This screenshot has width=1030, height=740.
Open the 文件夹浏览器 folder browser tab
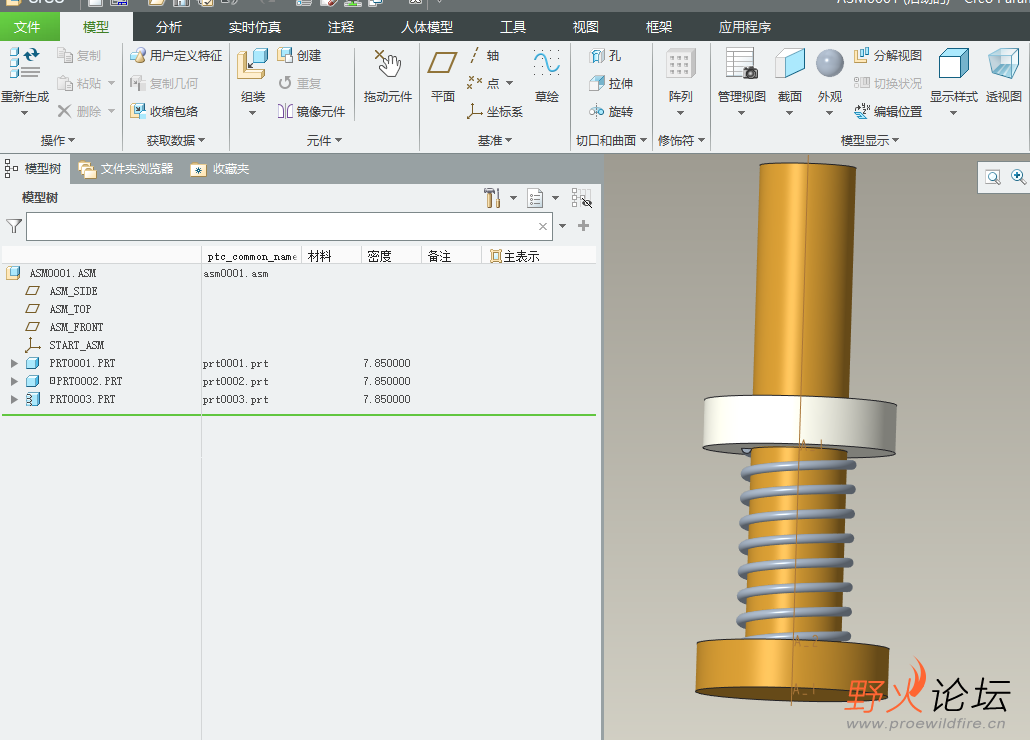pos(126,169)
